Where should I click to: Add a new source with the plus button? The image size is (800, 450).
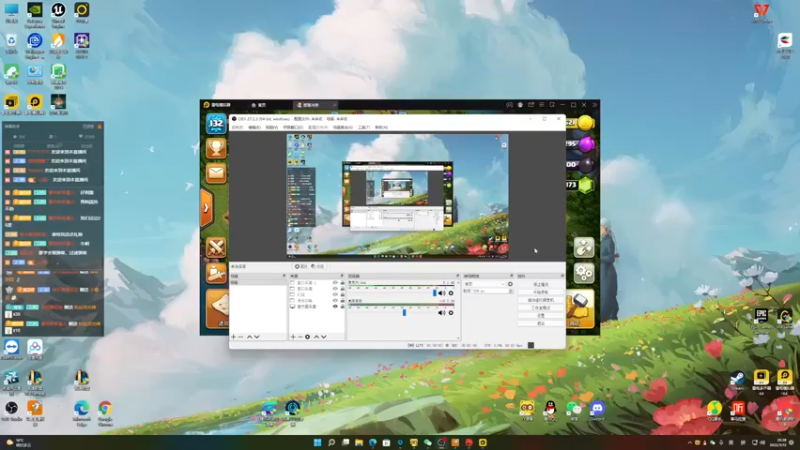293,337
